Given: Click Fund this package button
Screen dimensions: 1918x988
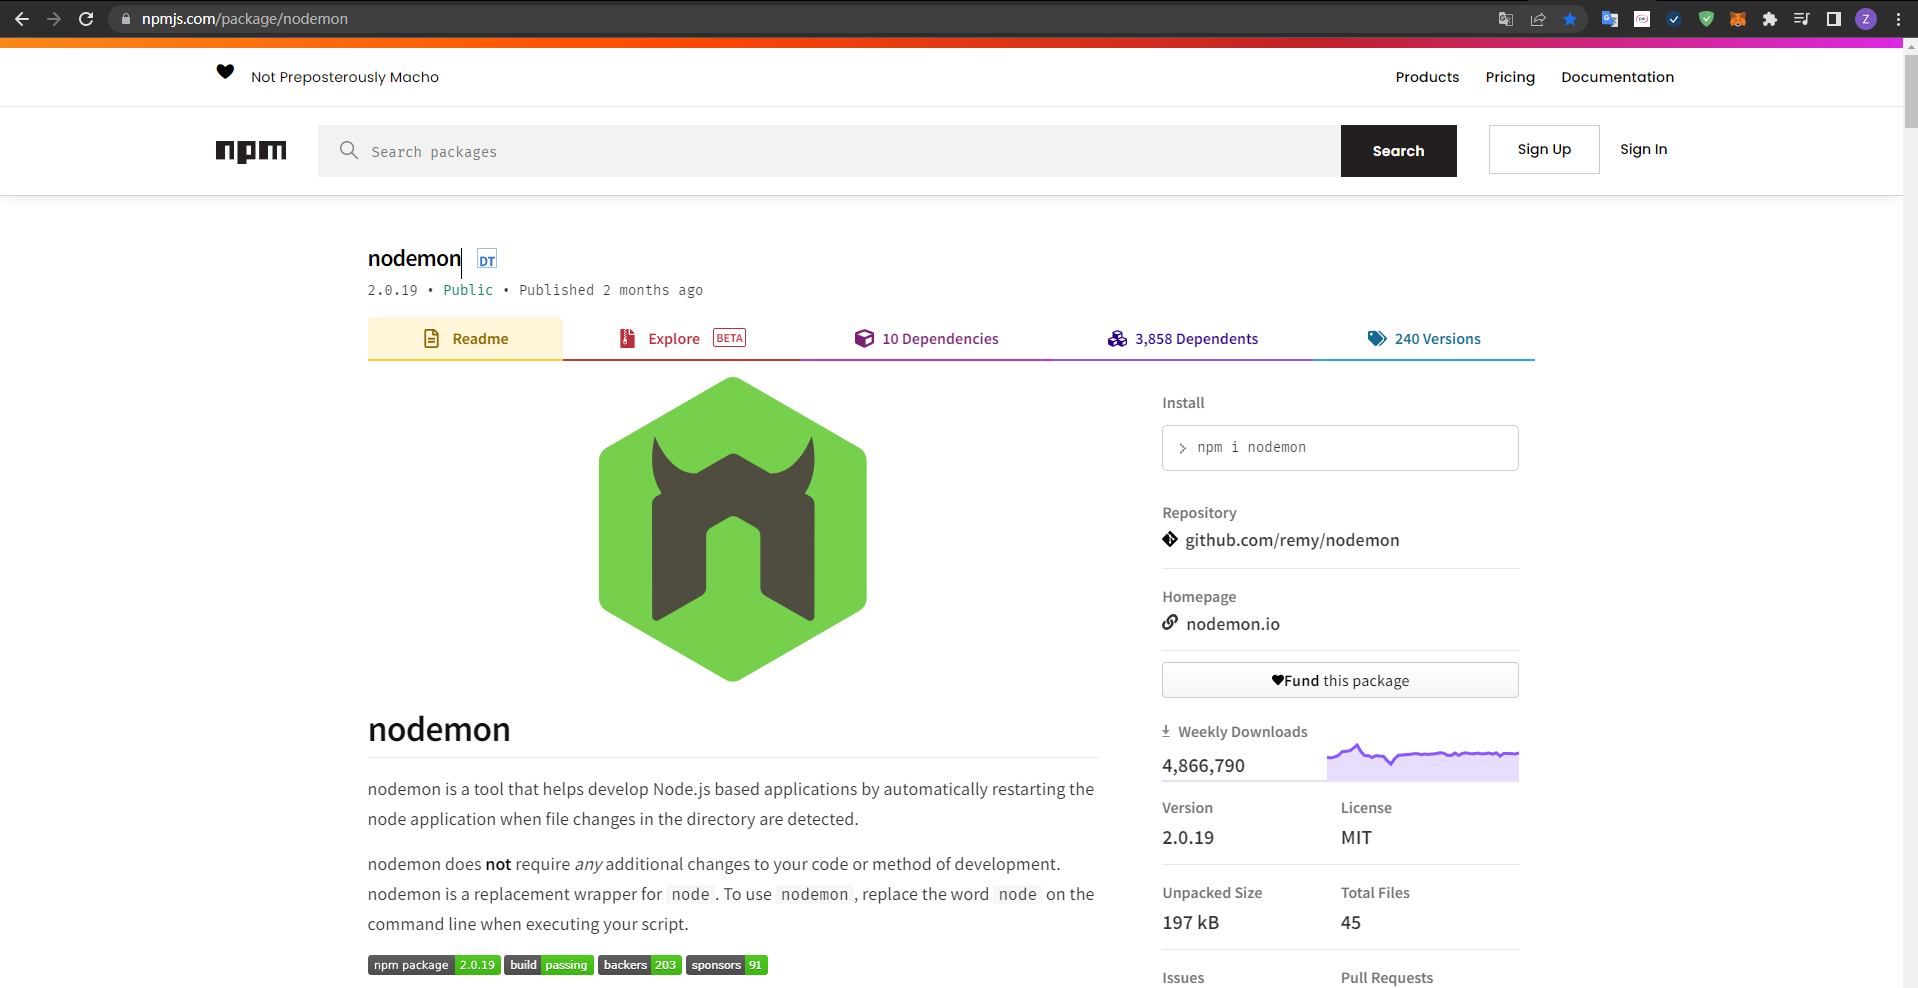Looking at the screenshot, I should (x=1340, y=680).
